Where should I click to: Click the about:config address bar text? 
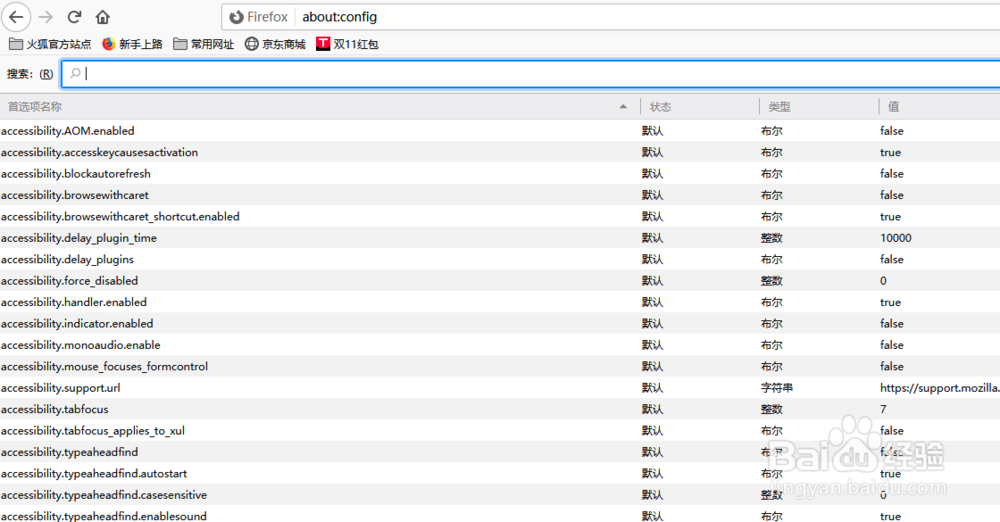(339, 17)
